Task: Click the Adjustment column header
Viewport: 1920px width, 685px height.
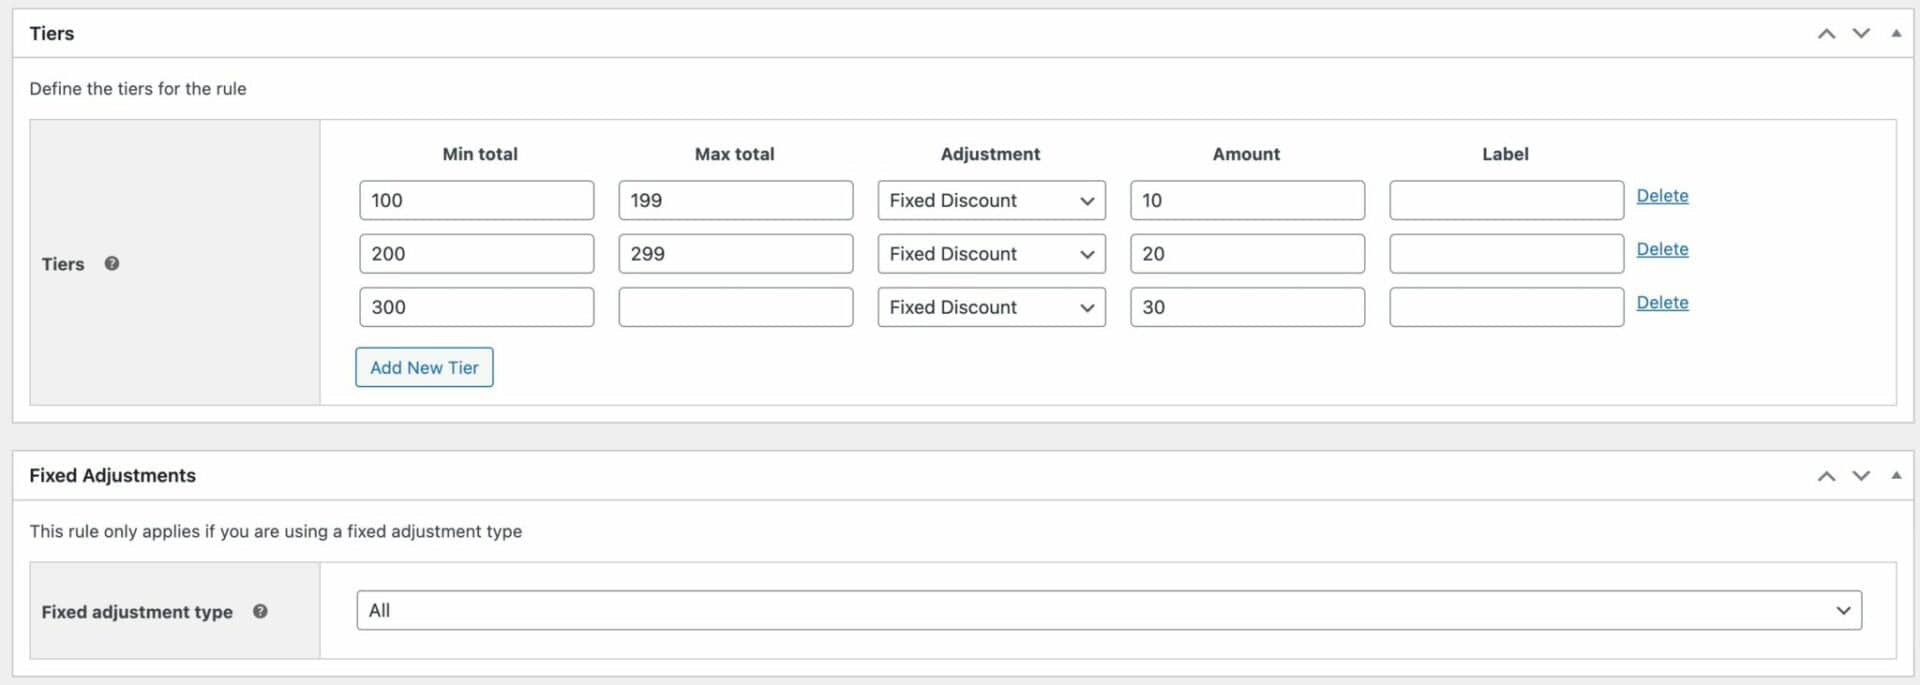Action: click(x=990, y=154)
